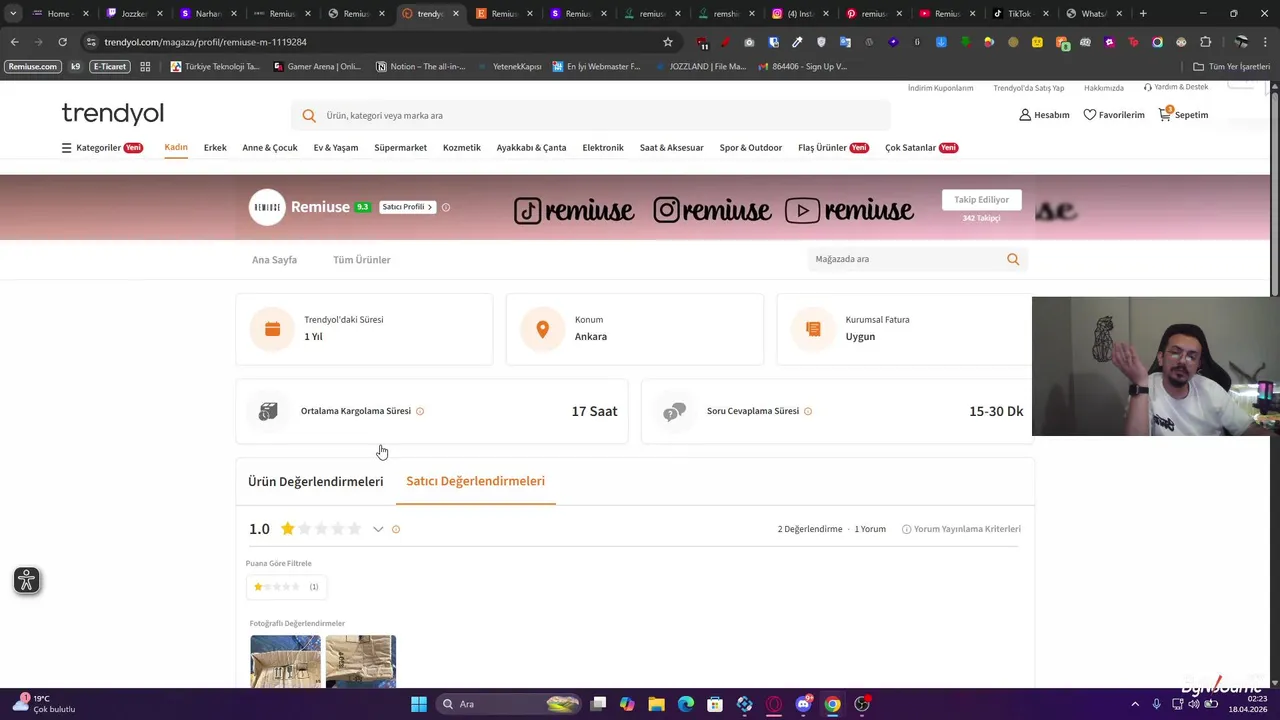Select Kadın category
Viewport: 1280px width, 720px height.
coord(176,147)
